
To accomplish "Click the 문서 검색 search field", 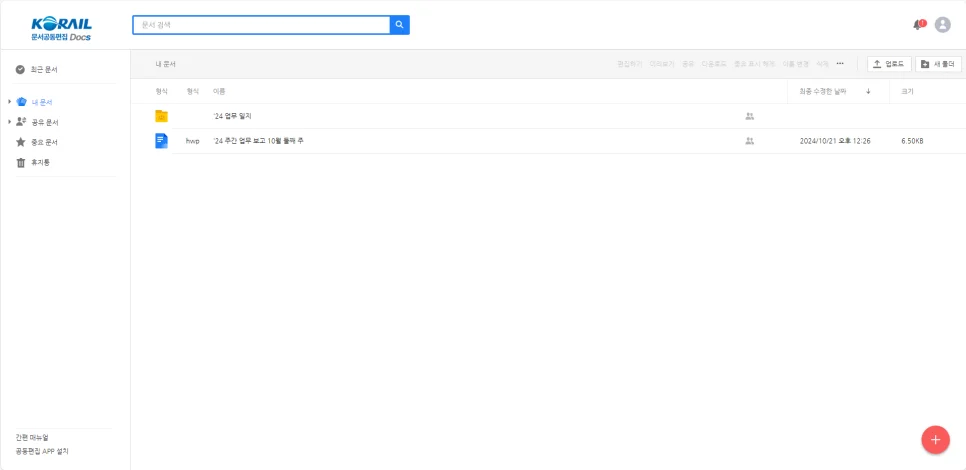I will 260,25.
